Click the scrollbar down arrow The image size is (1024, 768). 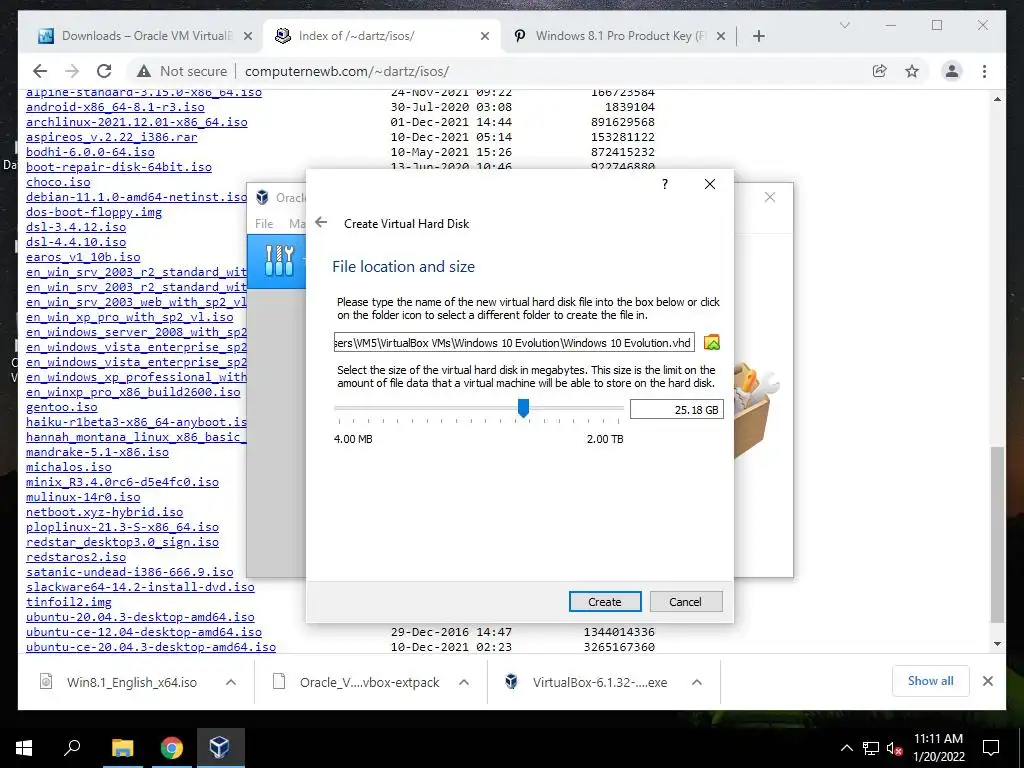pyautogui.click(x=997, y=644)
